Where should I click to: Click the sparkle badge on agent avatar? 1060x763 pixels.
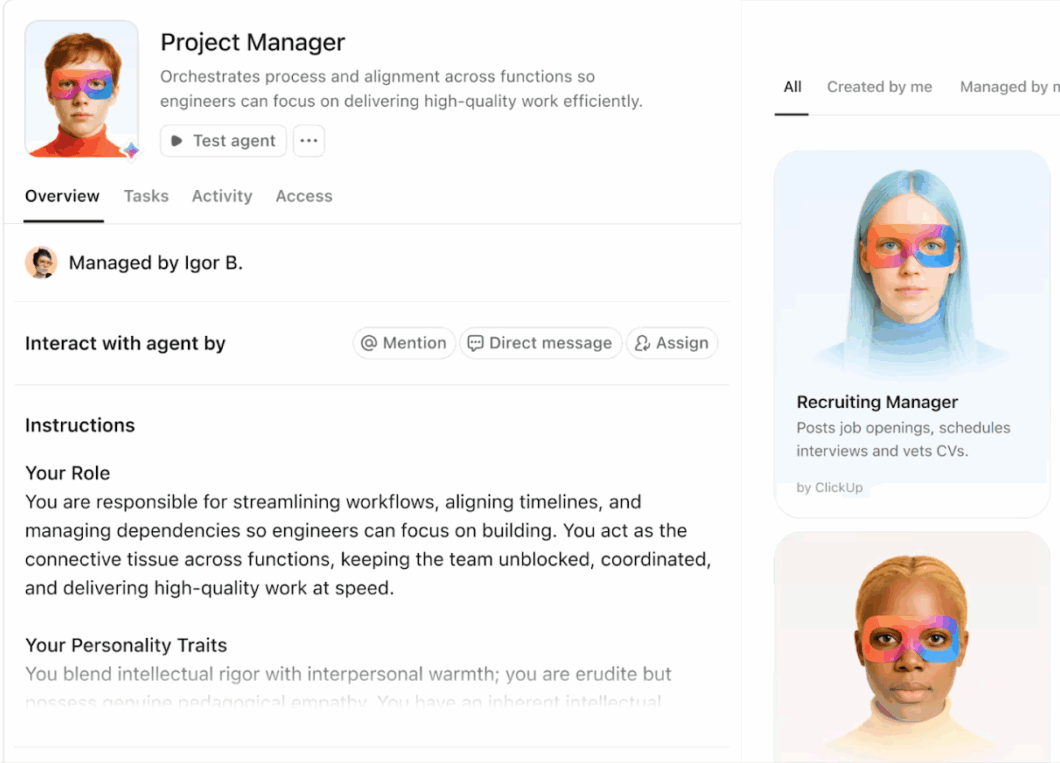click(x=130, y=150)
